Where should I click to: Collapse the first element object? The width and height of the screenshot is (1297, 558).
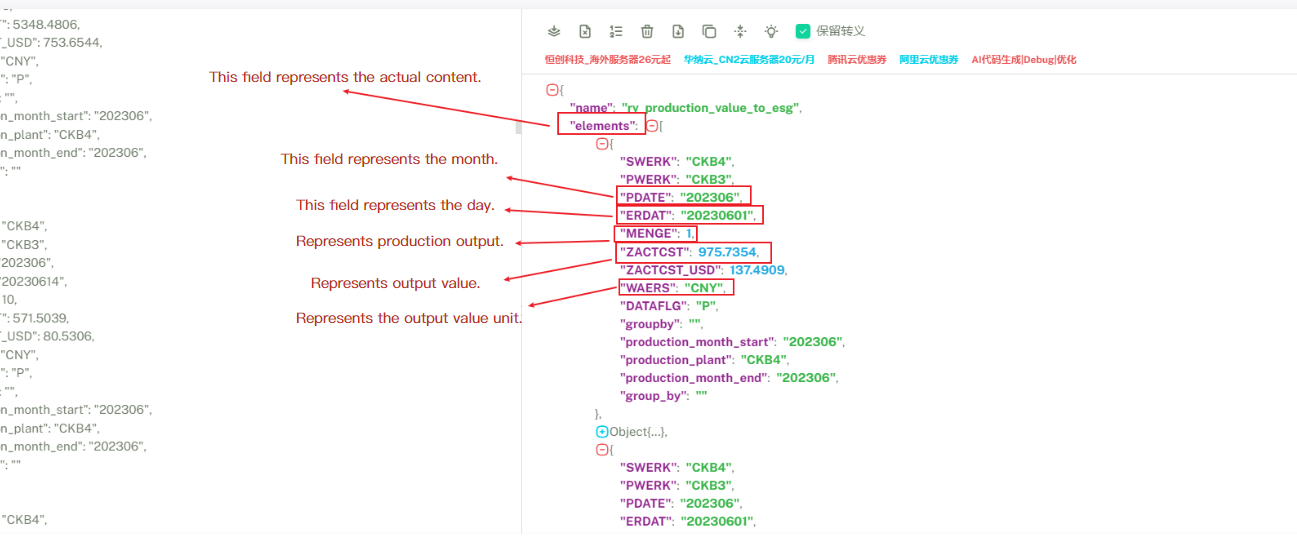(x=601, y=144)
